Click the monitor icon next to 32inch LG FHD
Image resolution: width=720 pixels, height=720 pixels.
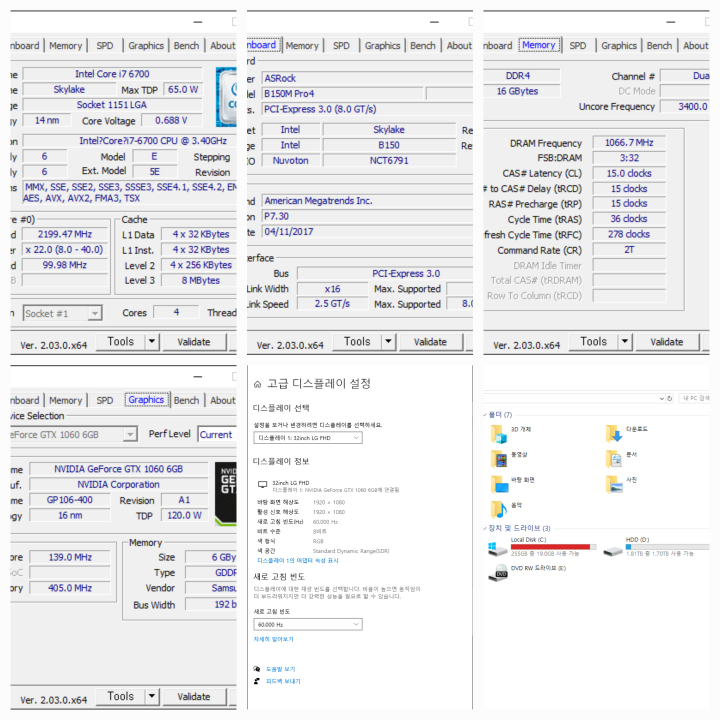pyautogui.click(x=263, y=484)
